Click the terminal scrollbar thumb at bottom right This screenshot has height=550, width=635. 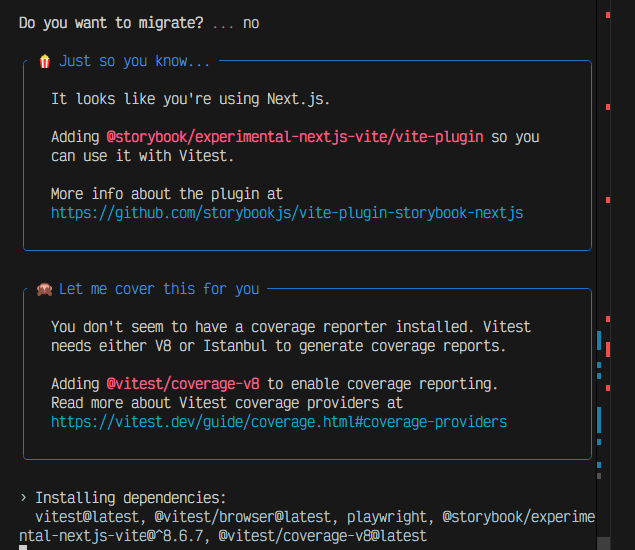point(603,543)
